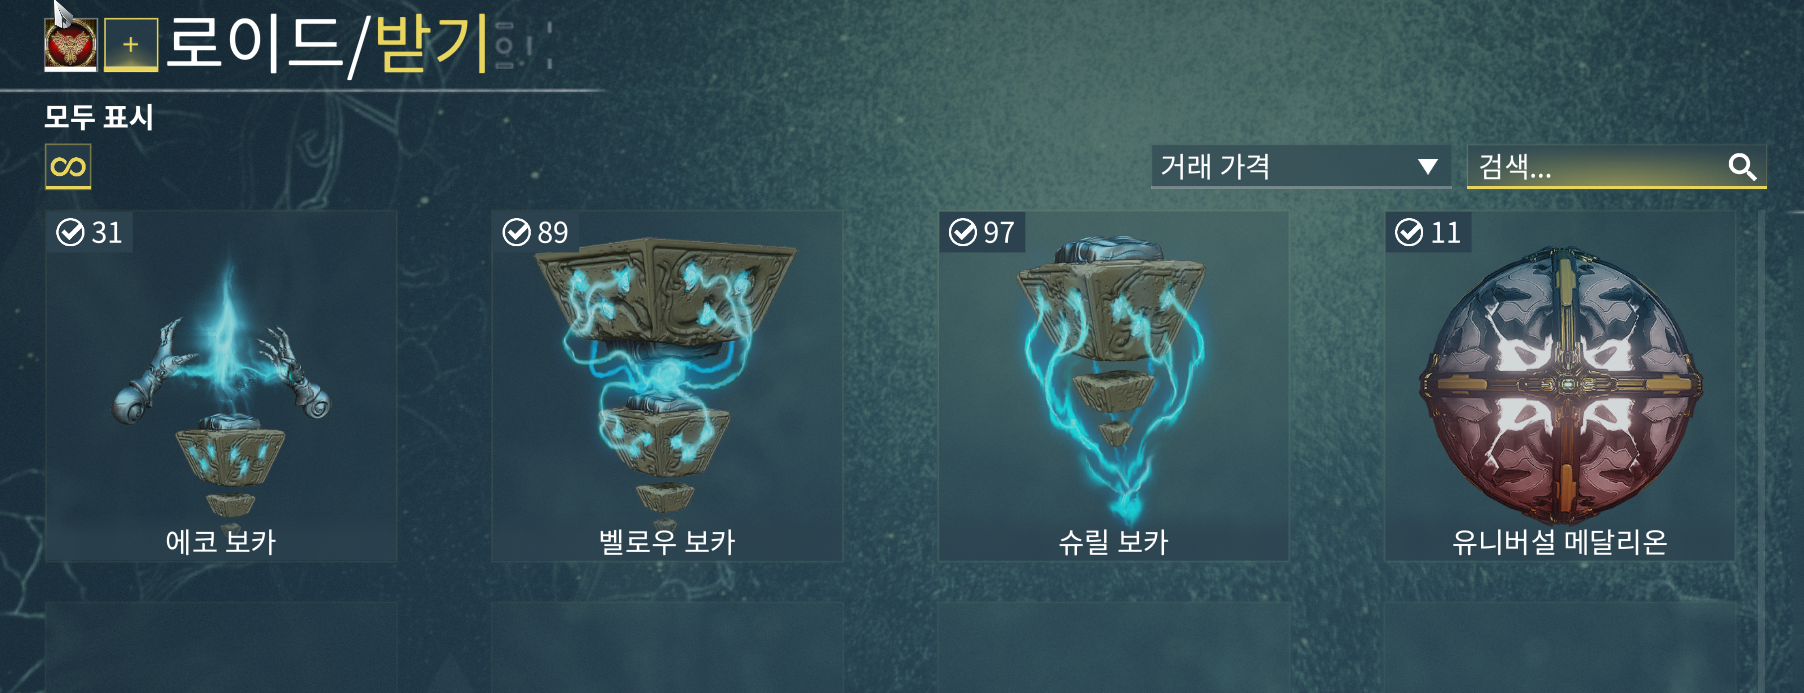Open the 거래 가격 sort dropdown
Image resolution: width=1804 pixels, height=693 pixels.
pyautogui.click(x=1301, y=166)
